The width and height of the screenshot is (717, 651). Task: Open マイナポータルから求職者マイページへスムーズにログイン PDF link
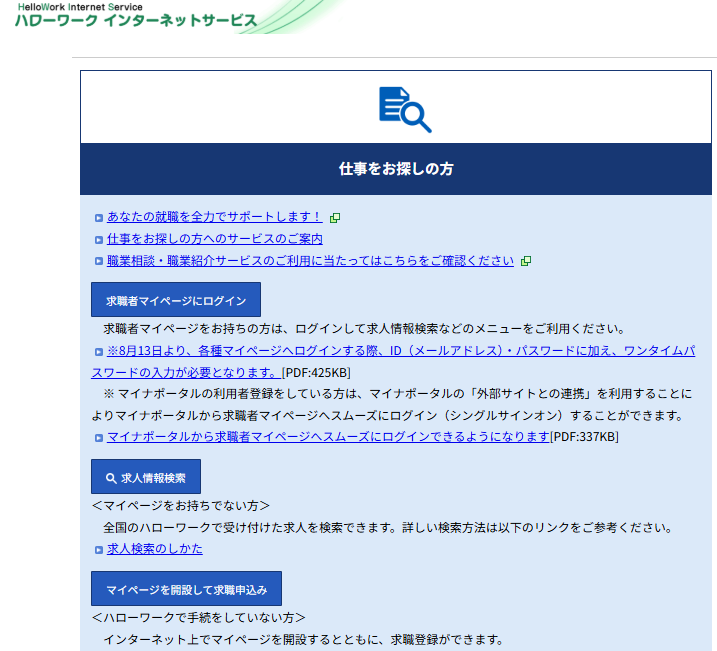tap(328, 437)
